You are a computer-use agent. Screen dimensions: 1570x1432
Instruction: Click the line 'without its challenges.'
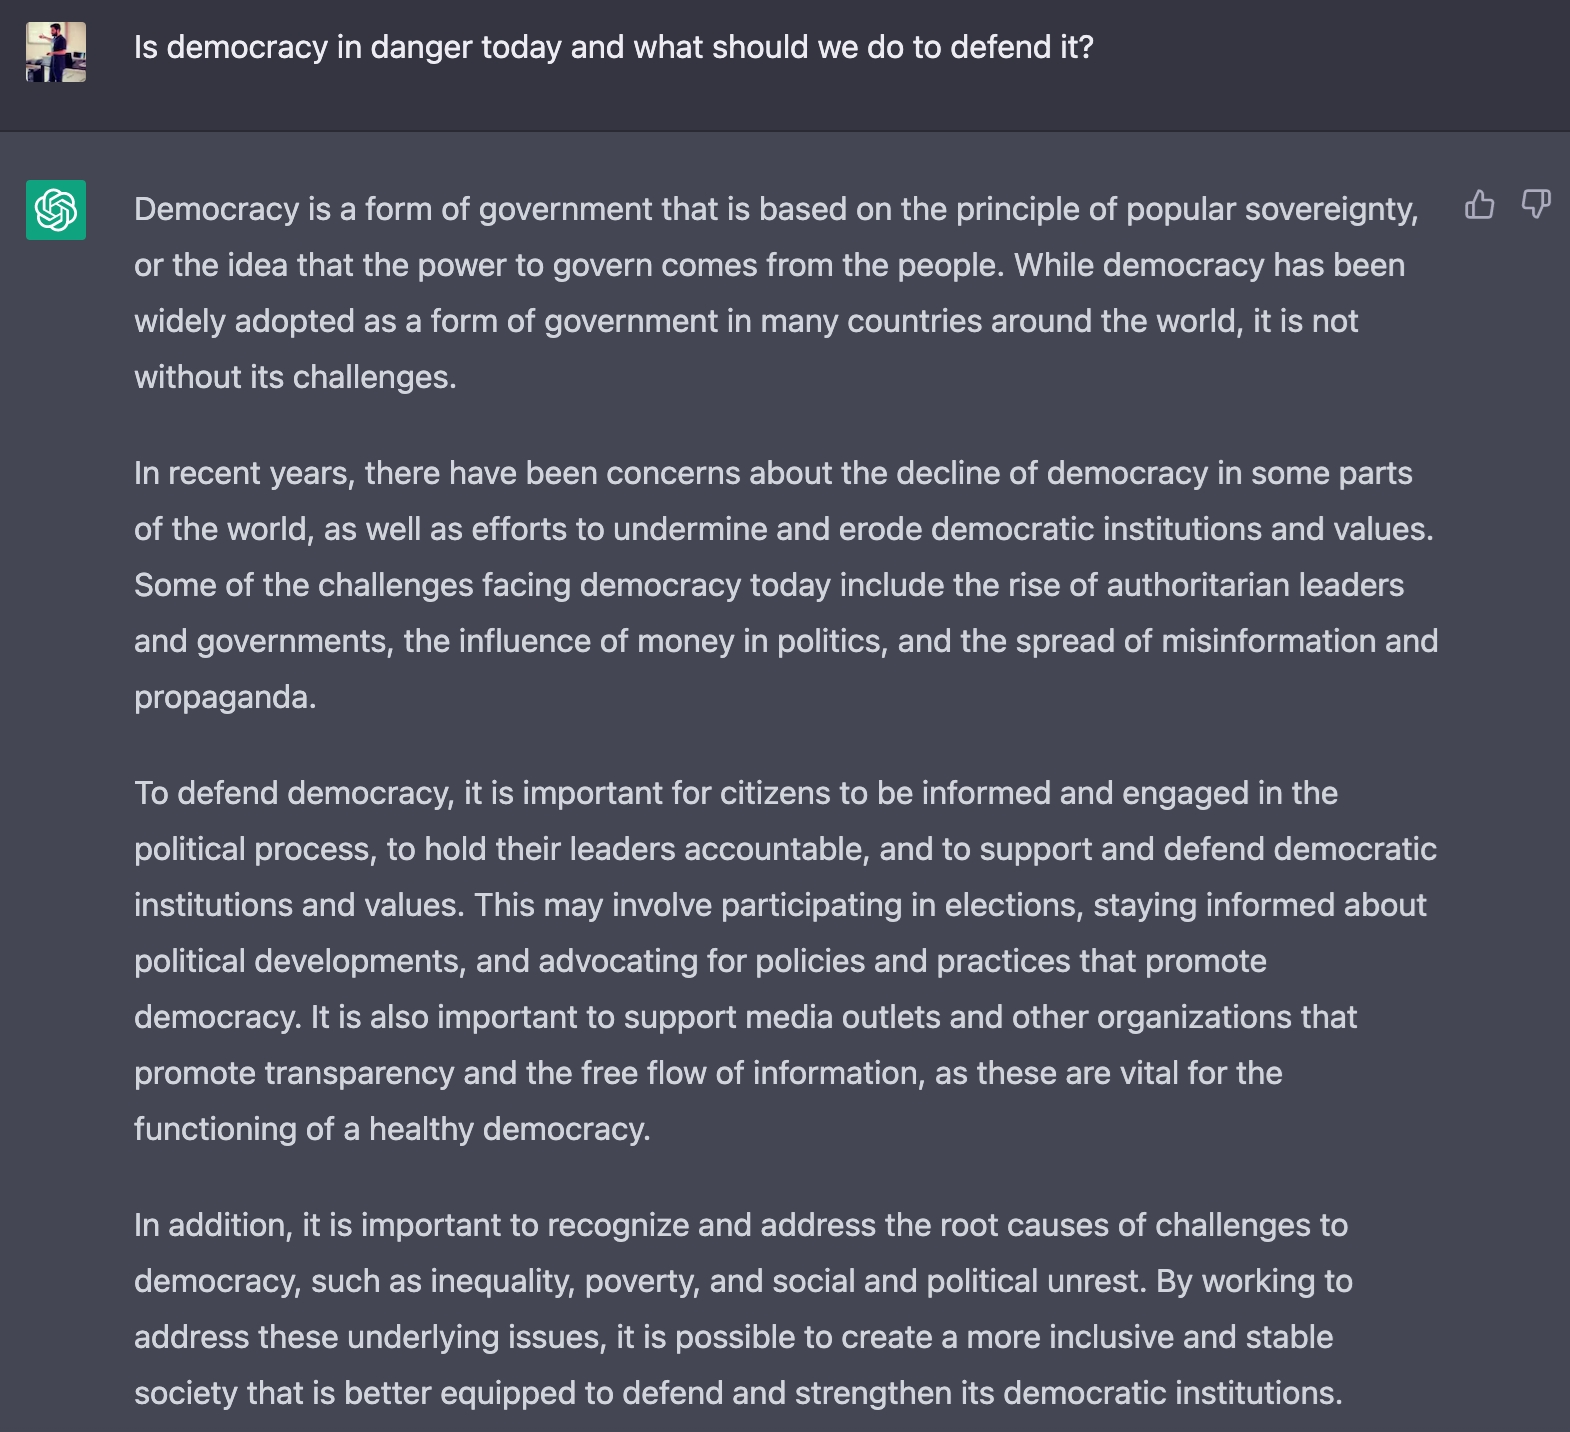click(295, 377)
